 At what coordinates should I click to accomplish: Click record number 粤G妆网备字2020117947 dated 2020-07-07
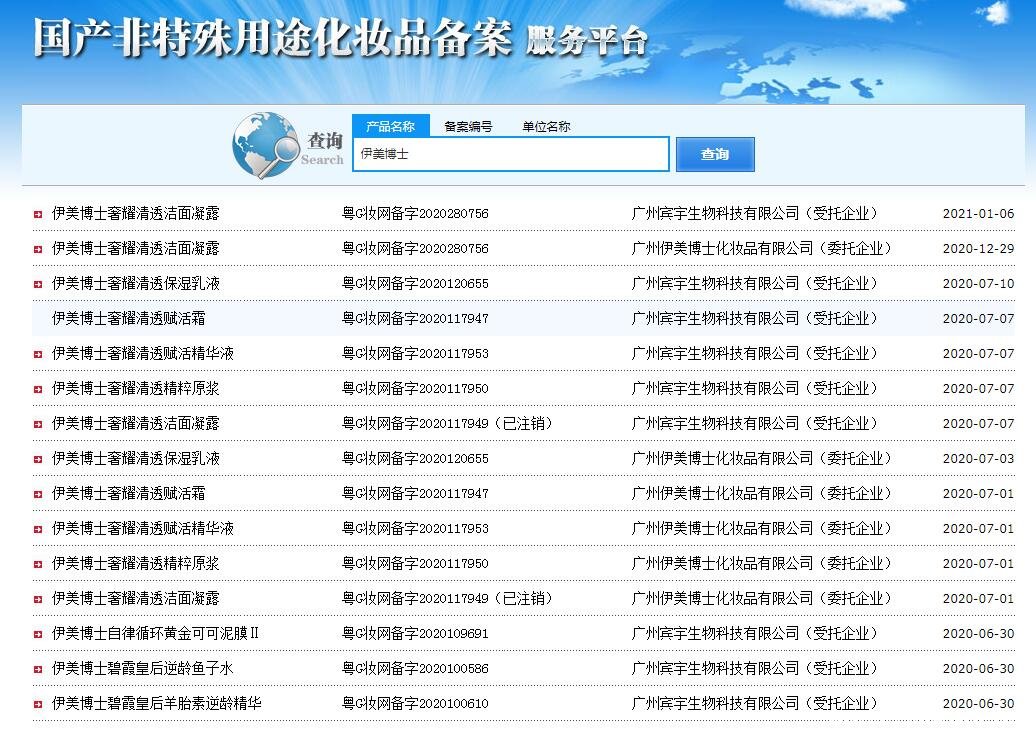coord(415,318)
